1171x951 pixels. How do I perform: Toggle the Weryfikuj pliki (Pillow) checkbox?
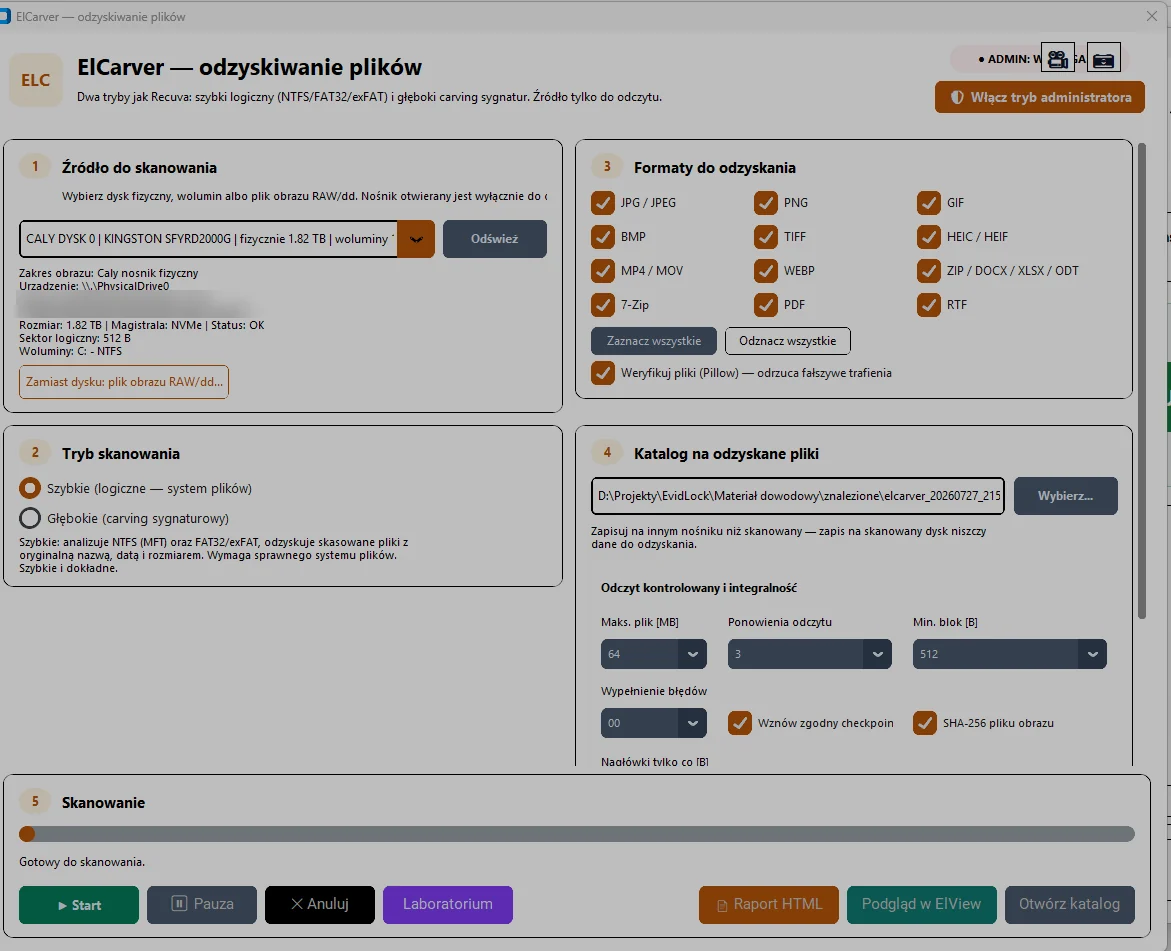pos(602,373)
